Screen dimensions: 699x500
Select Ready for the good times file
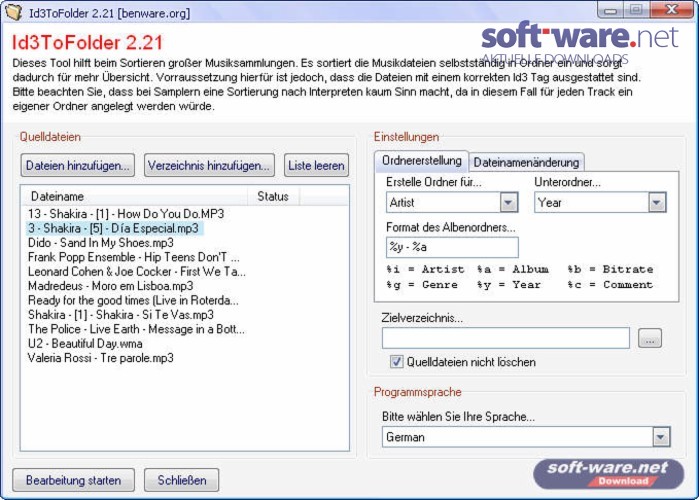point(133,300)
